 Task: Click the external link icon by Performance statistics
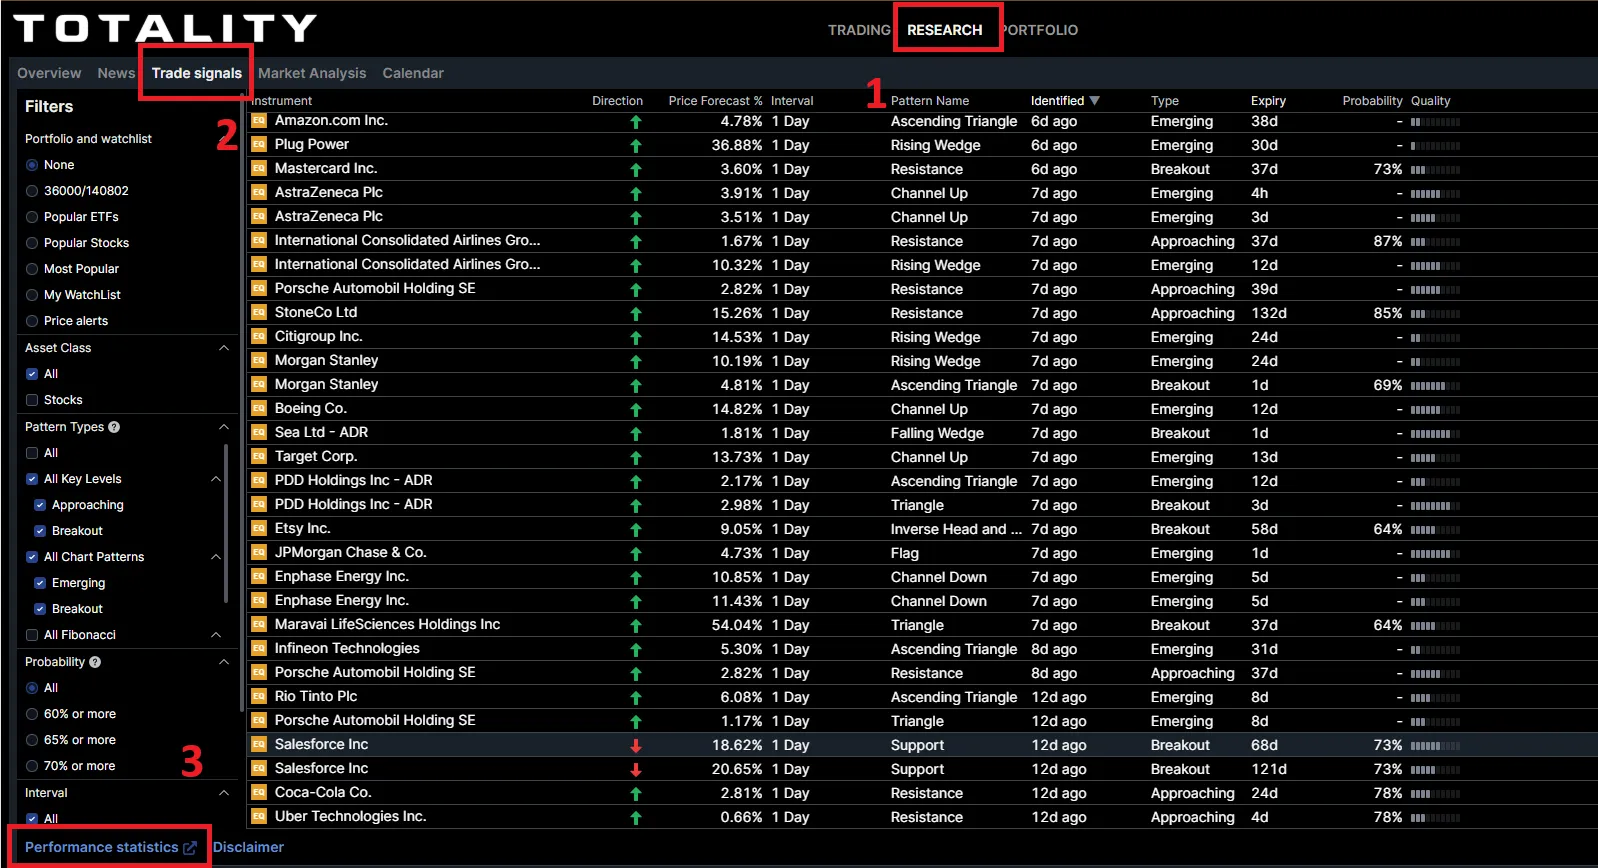(190, 848)
